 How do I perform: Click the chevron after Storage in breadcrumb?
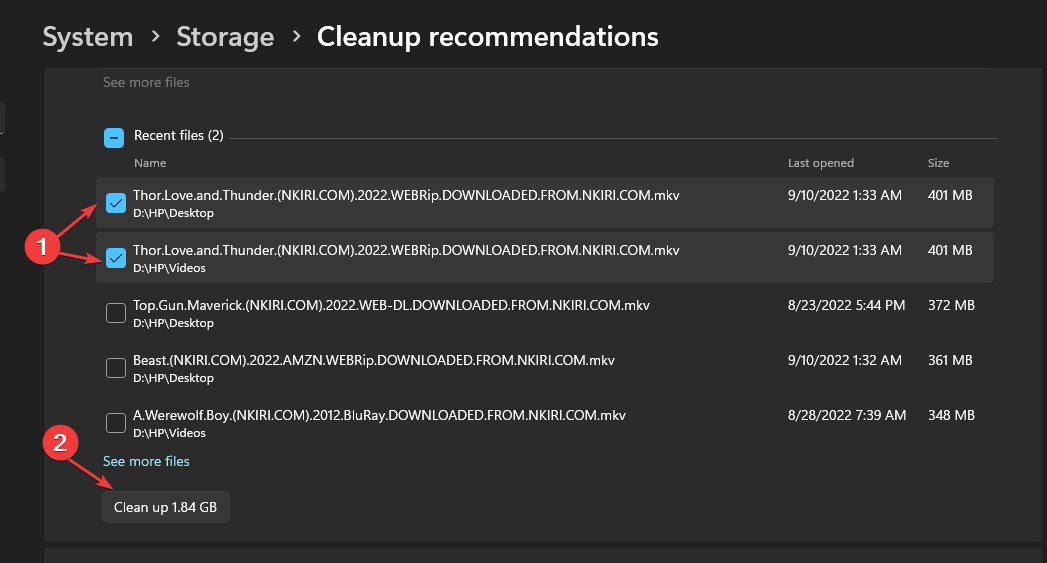[296, 36]
